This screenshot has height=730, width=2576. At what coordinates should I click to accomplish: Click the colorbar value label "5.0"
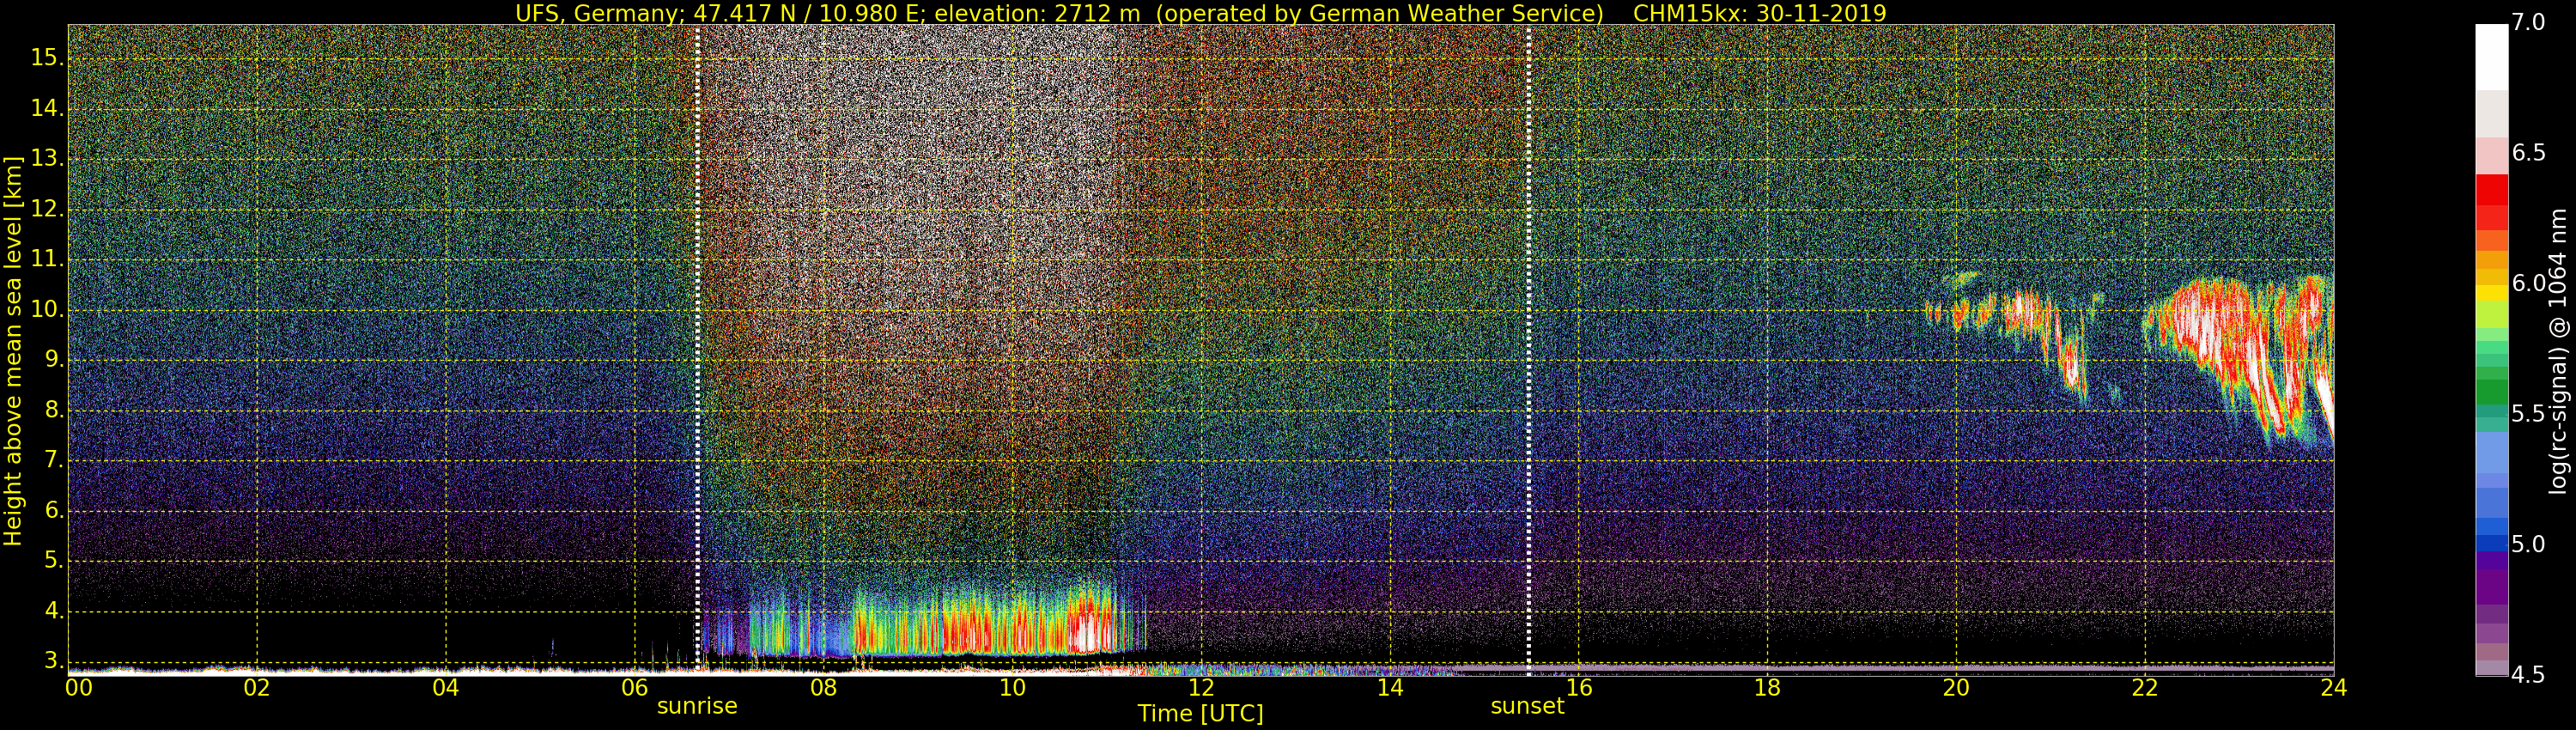click(2529, 544)
